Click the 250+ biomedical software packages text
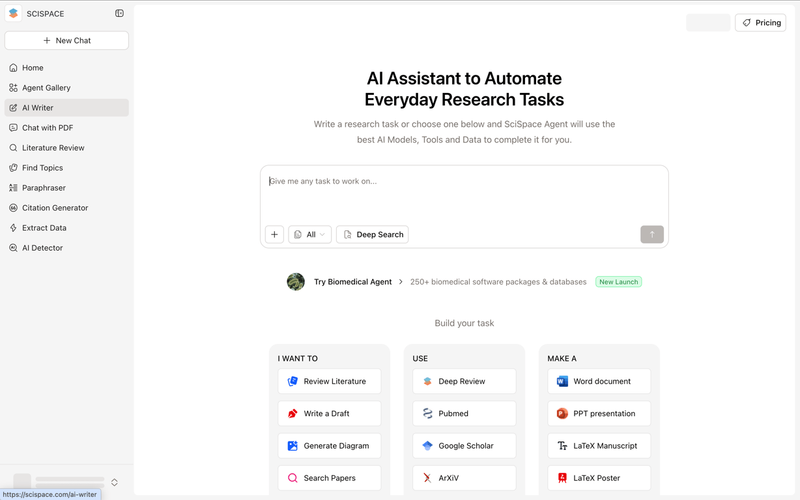800x500 pixels. pos(498,282)
